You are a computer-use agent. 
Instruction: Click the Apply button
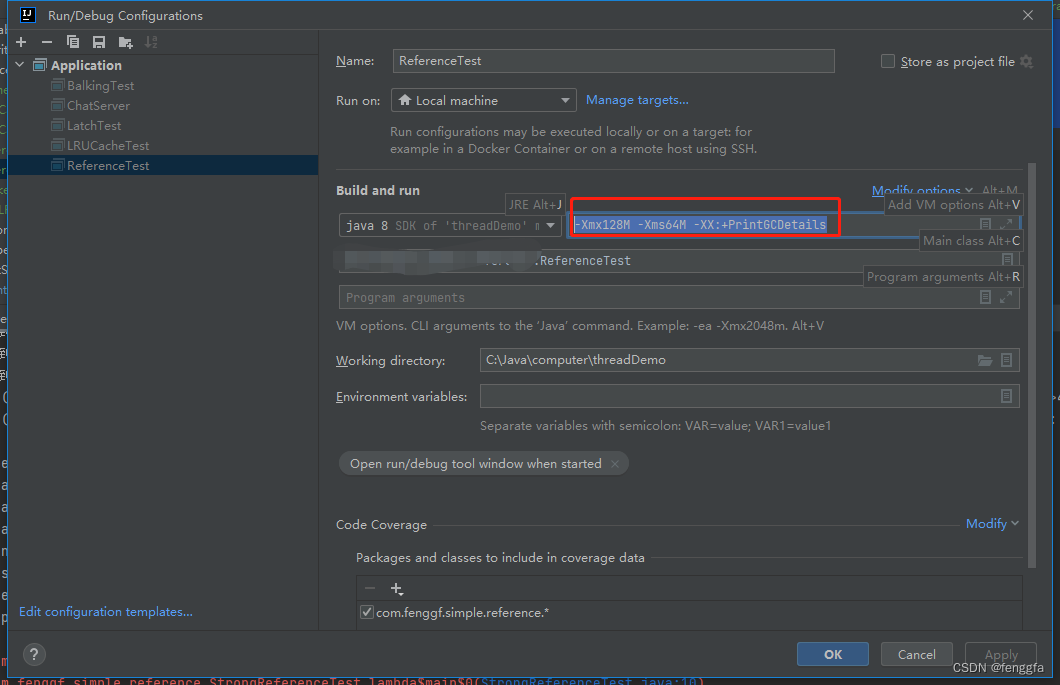click(x=1001, y=655)
